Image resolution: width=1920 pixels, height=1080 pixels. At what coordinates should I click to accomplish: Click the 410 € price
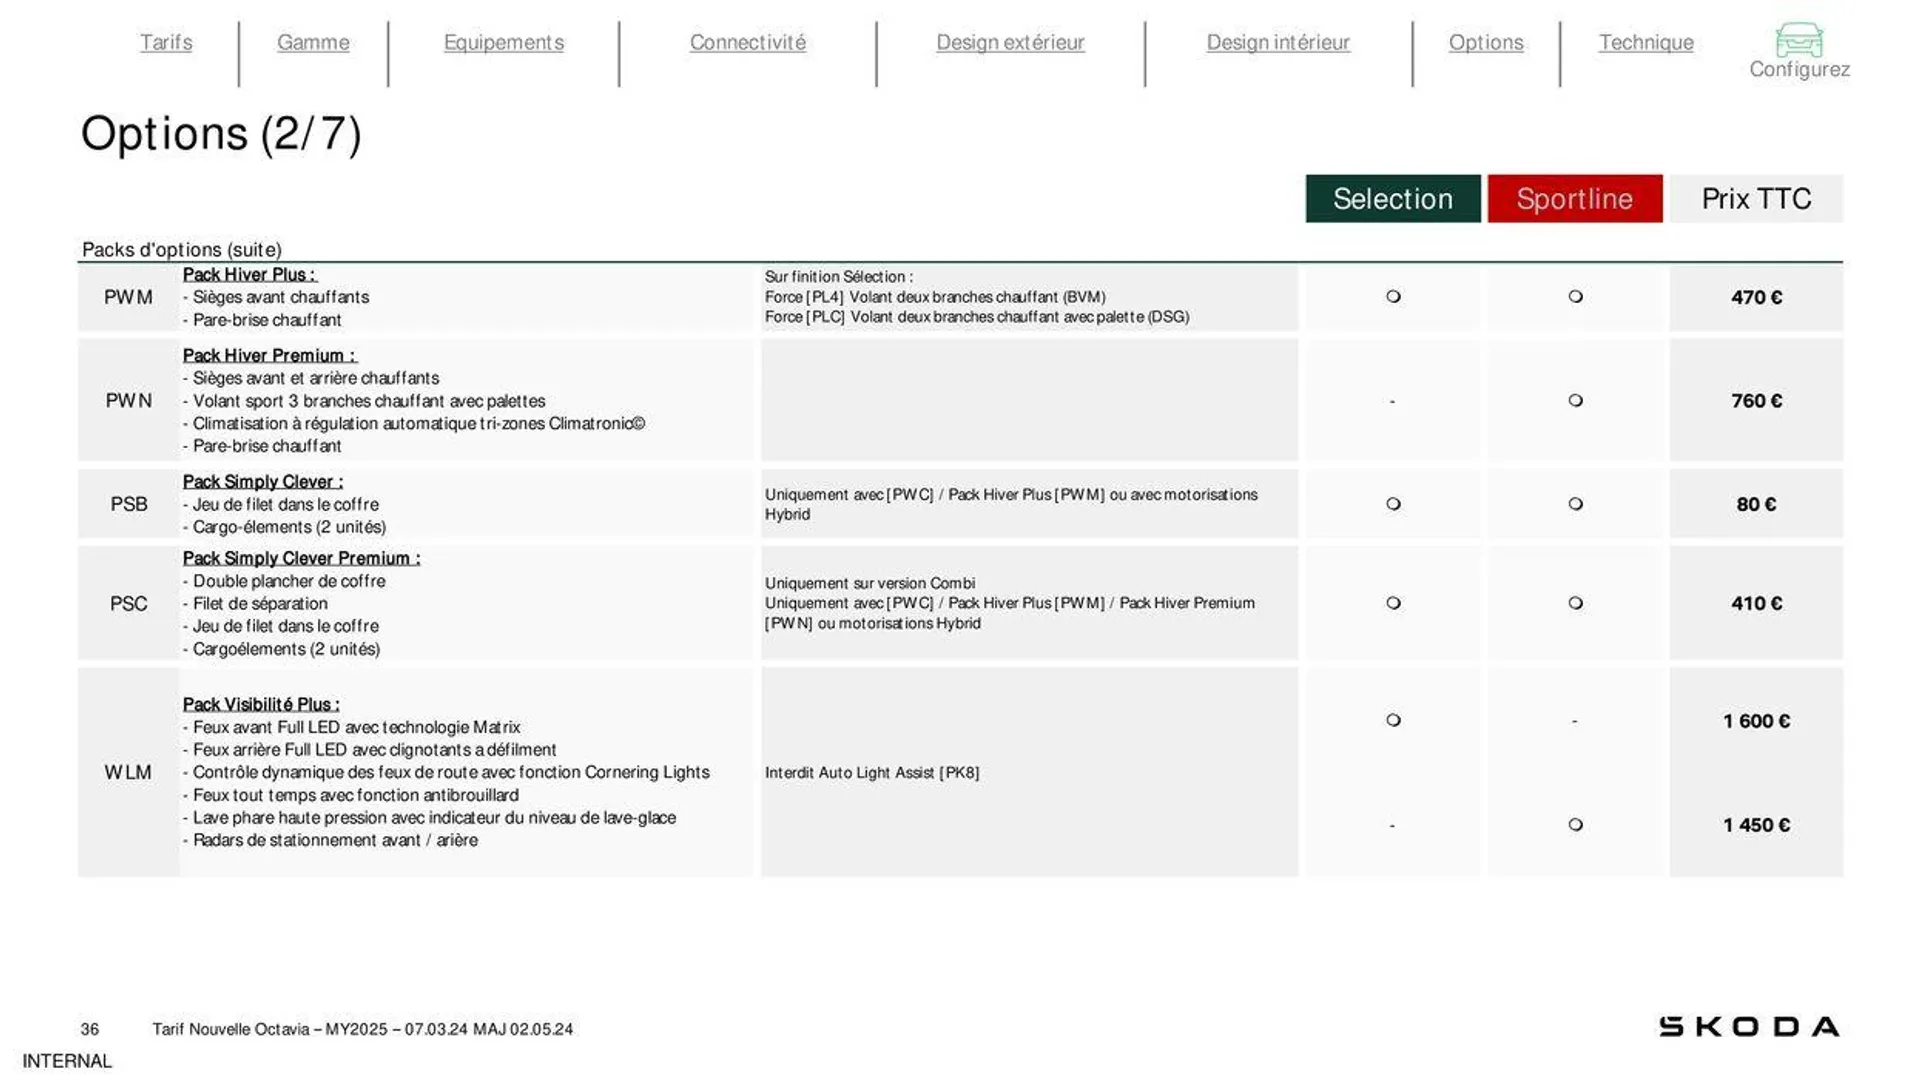click(1756, 603)
